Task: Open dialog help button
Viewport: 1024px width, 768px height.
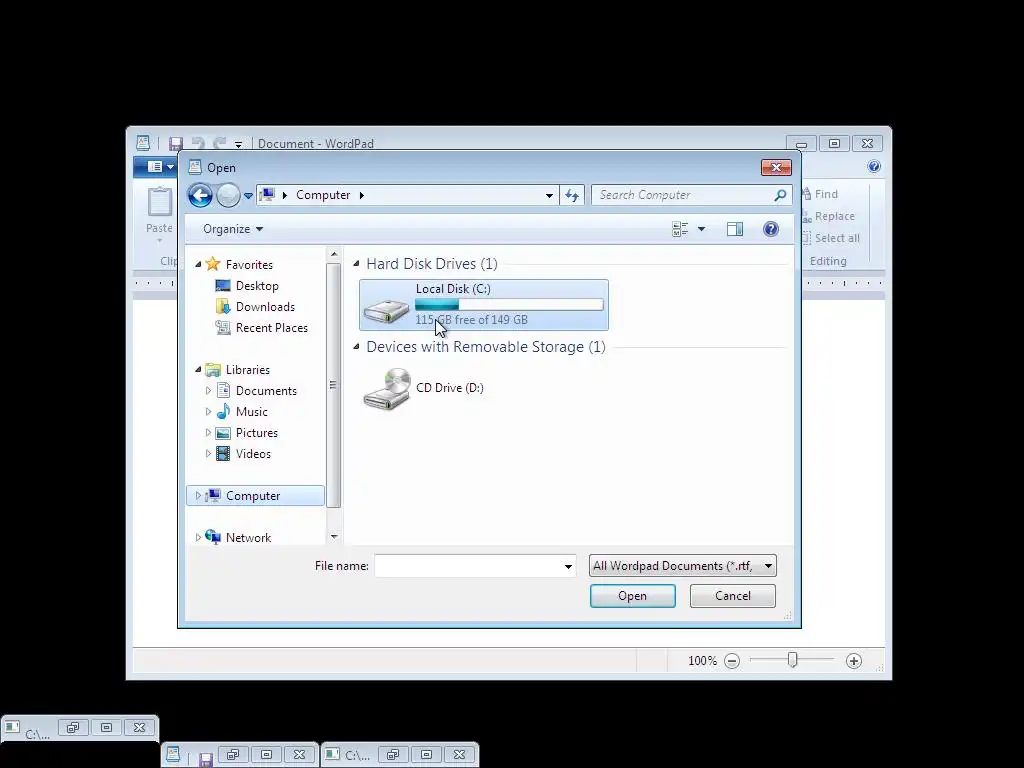Action: tap(771, 229)
